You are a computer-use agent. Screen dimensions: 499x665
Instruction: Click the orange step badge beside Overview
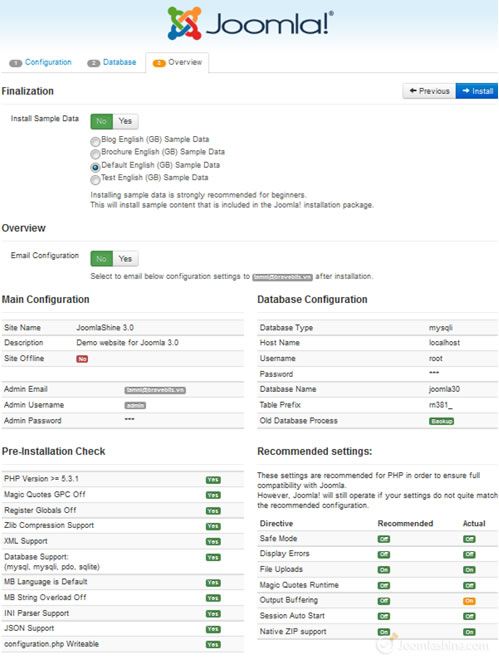point(159,63)
